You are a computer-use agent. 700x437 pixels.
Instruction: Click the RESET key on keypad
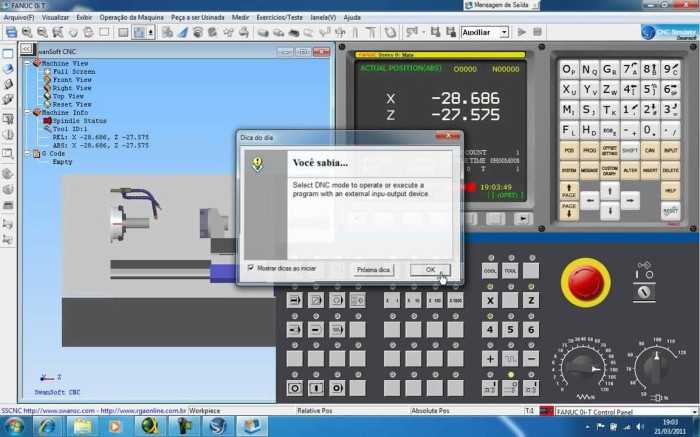tap(671, 211)
